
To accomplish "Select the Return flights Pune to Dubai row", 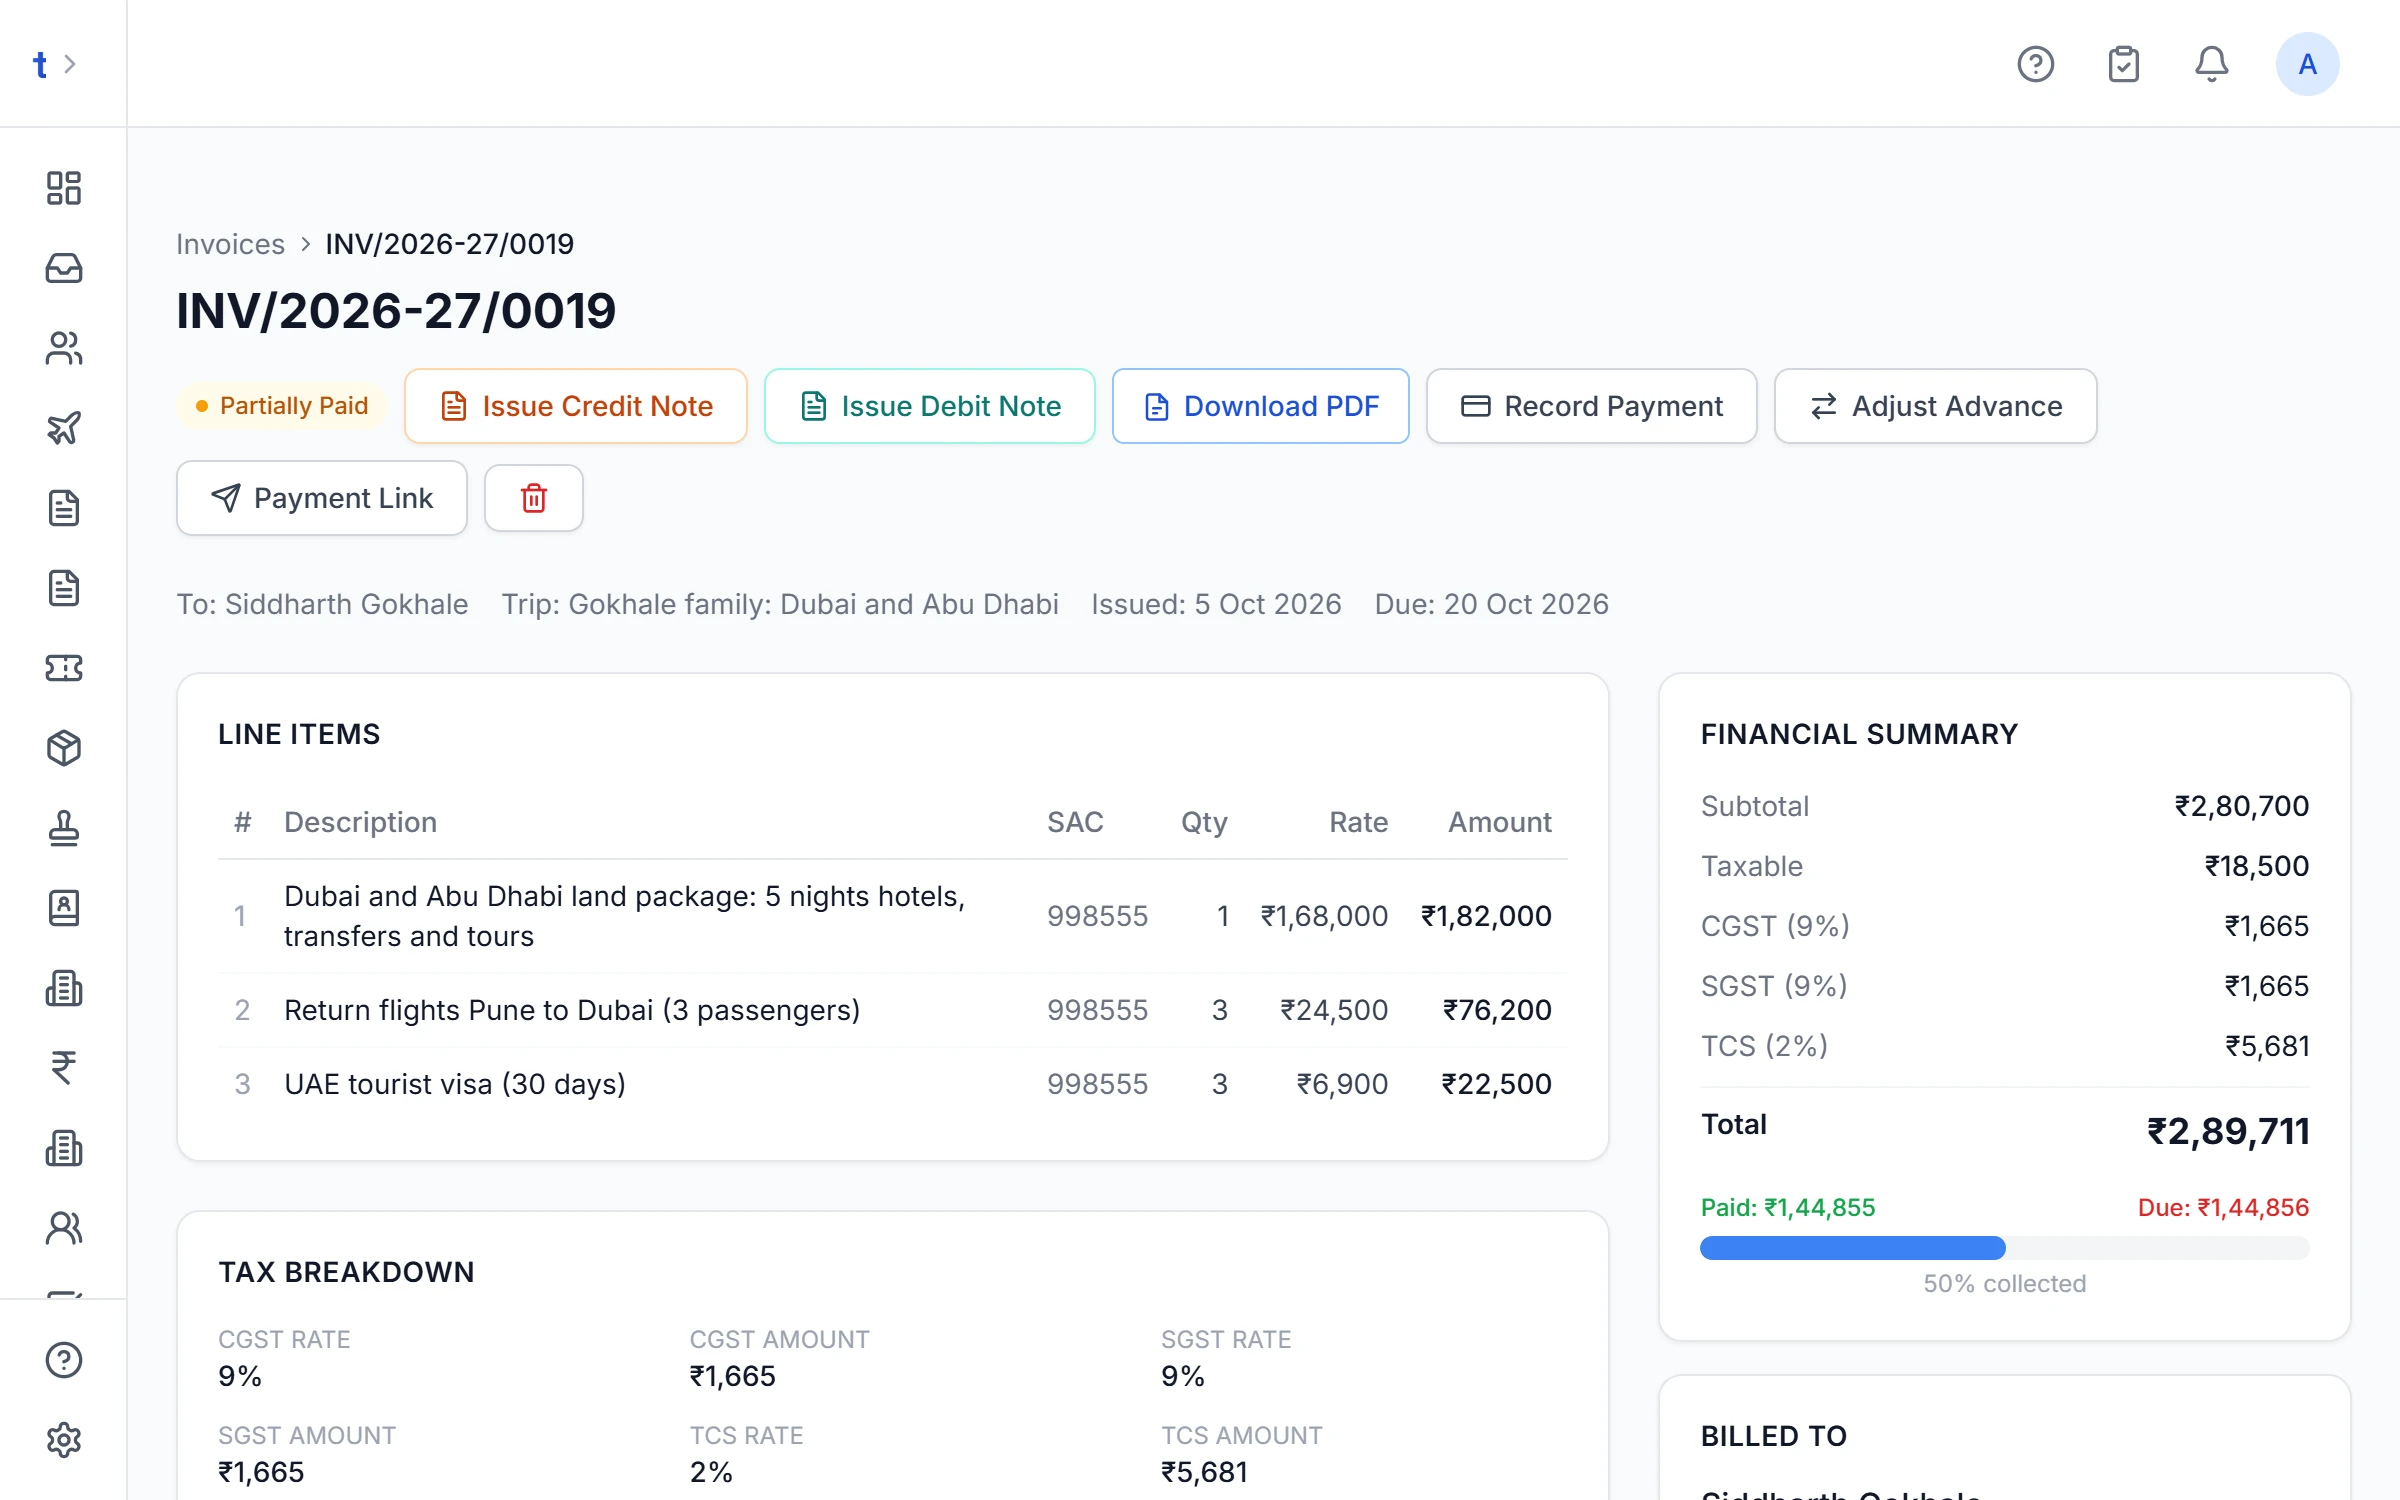I will pyautogui.click(x=893, y=1010).
